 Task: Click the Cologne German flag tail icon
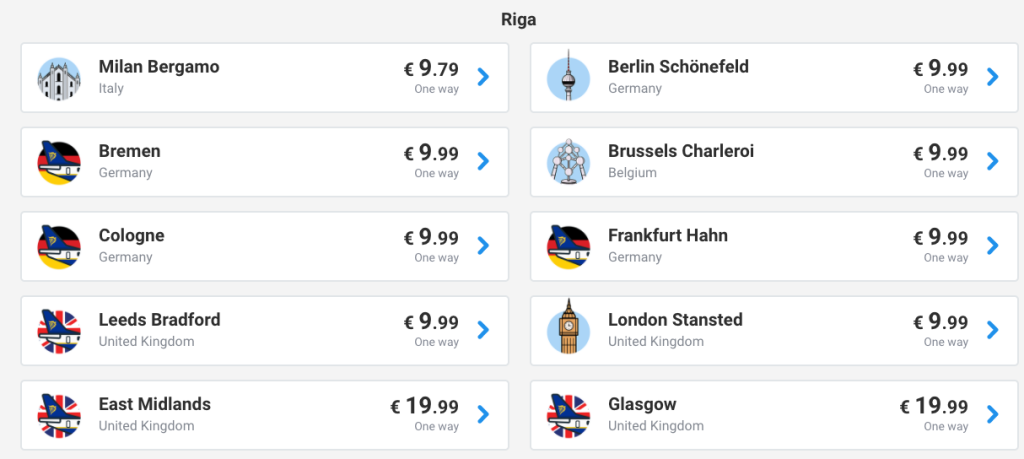coord(59,246)
